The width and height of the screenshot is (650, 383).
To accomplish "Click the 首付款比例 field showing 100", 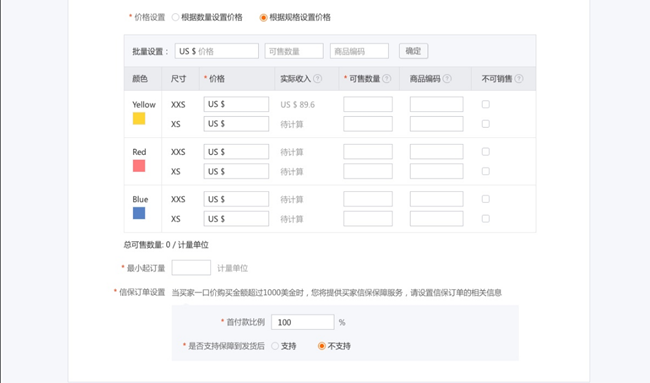I will [303, 322].
